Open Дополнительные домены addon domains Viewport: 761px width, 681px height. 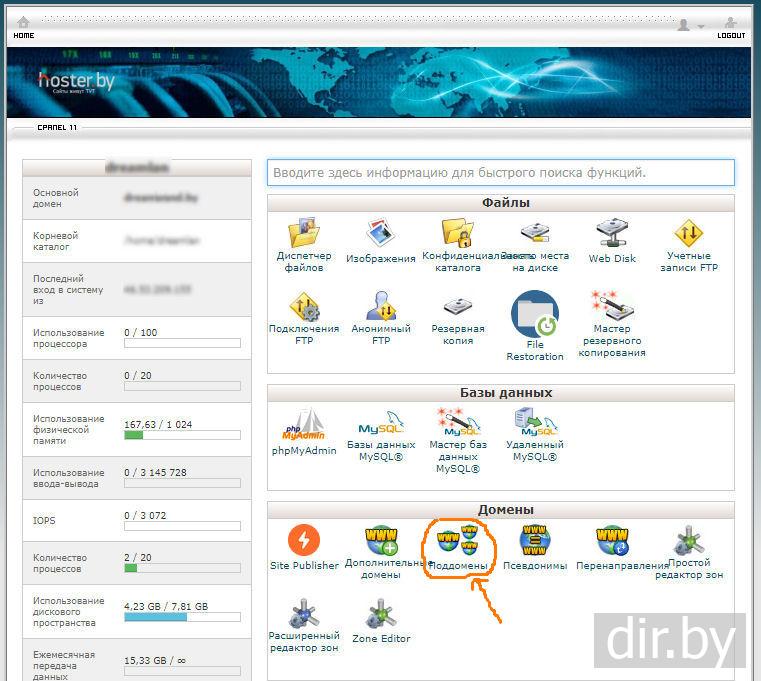(381, 552)
